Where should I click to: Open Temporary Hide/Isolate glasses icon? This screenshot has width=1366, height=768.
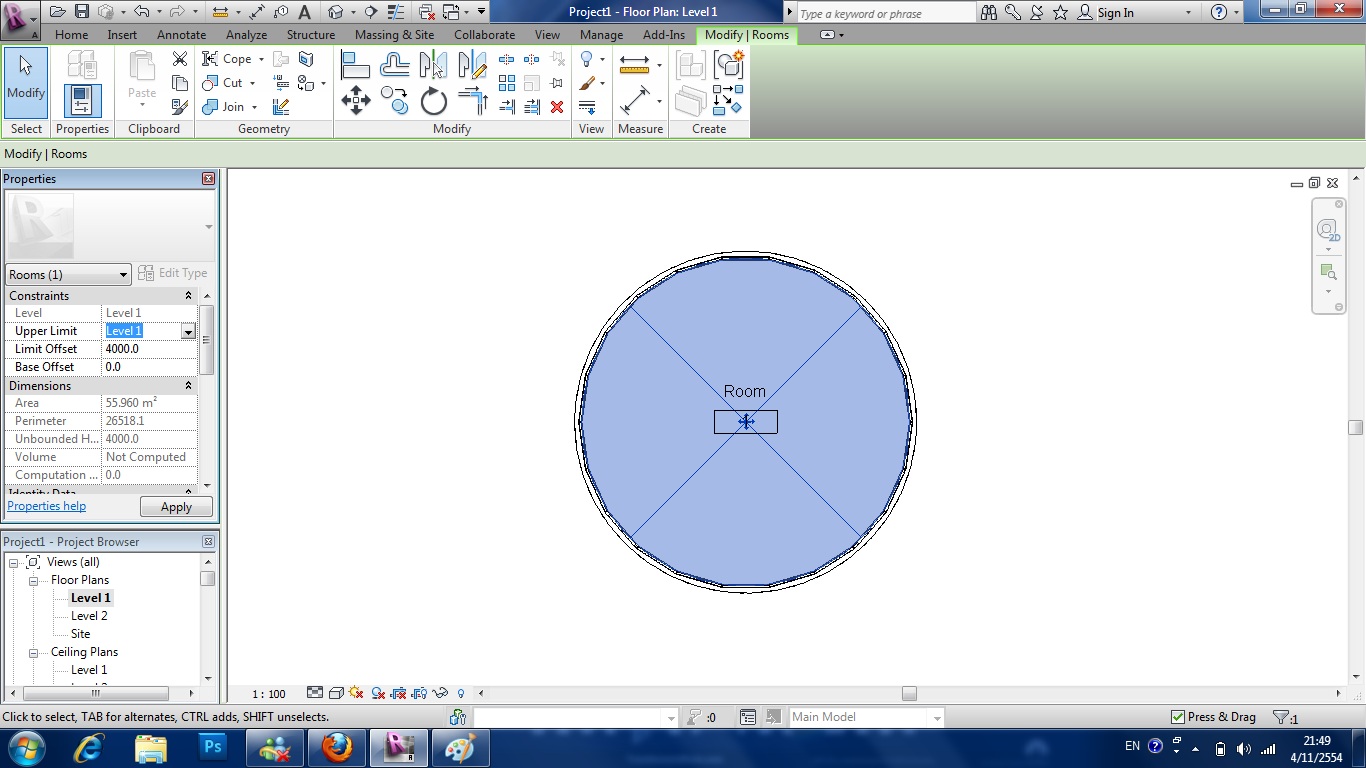point(440,693)
